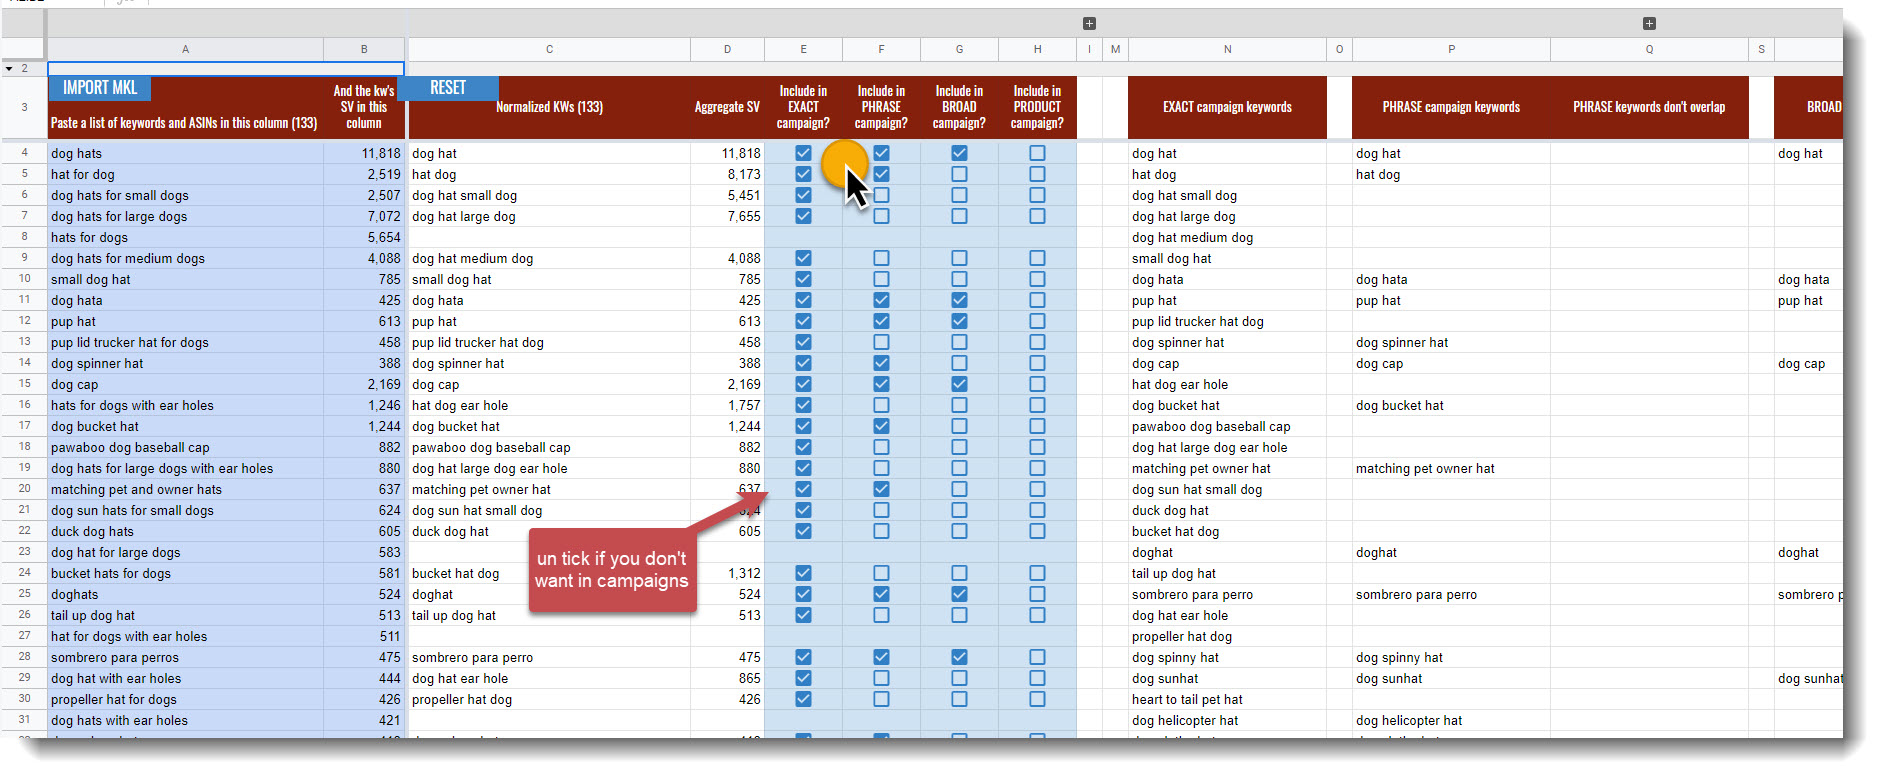Select column C header
The height and width of the screenshot is (779, 1884).
[x=549, y=49]
